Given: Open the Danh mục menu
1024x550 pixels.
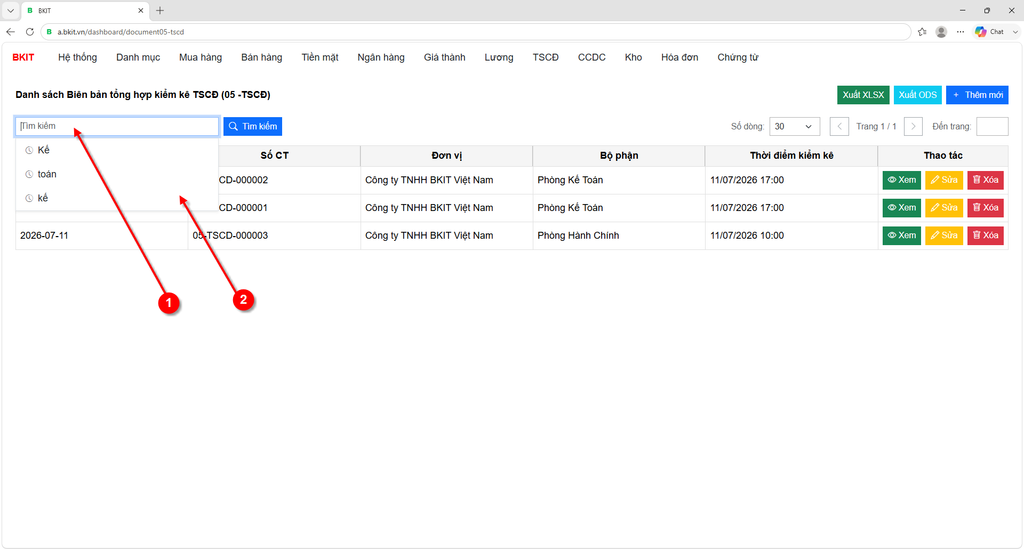Looking at the screenshot, I should click(x=138, y=57).
